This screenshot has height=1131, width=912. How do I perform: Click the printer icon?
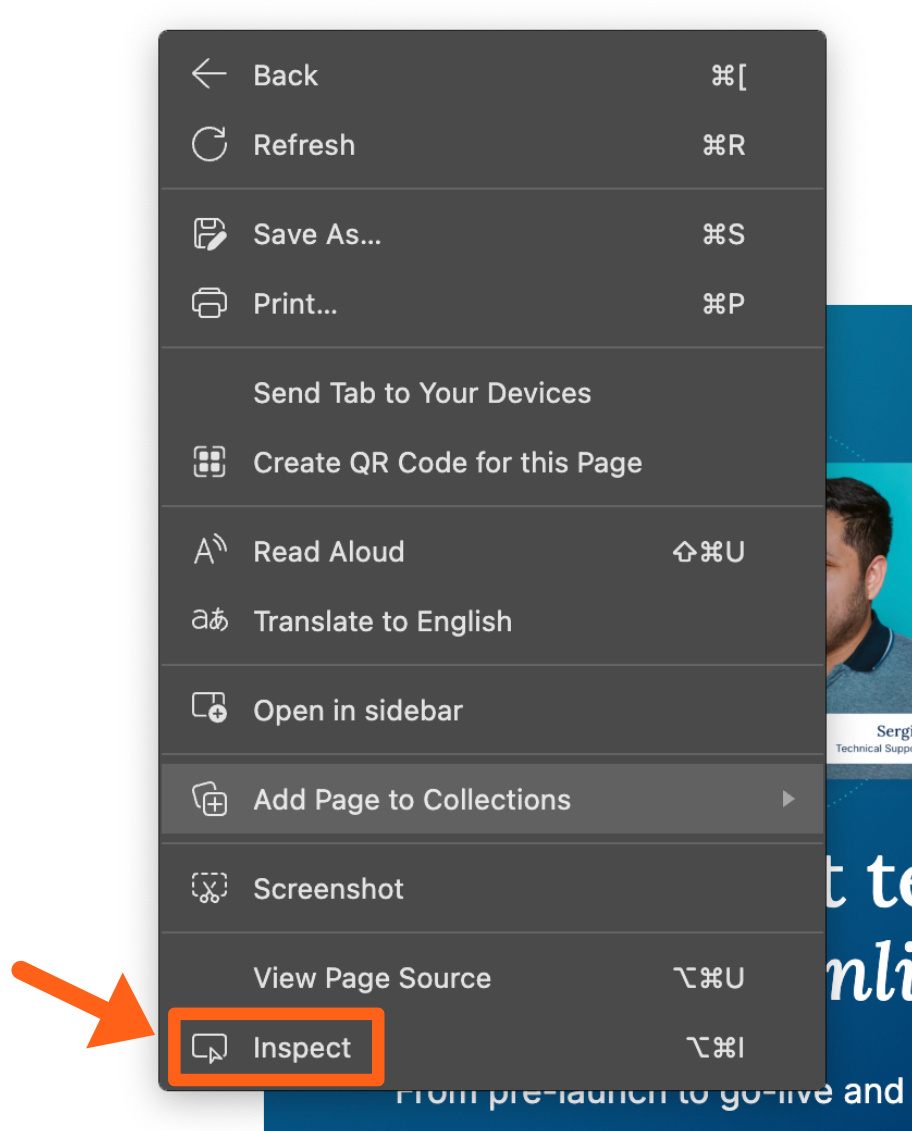[x=209, y=303]
